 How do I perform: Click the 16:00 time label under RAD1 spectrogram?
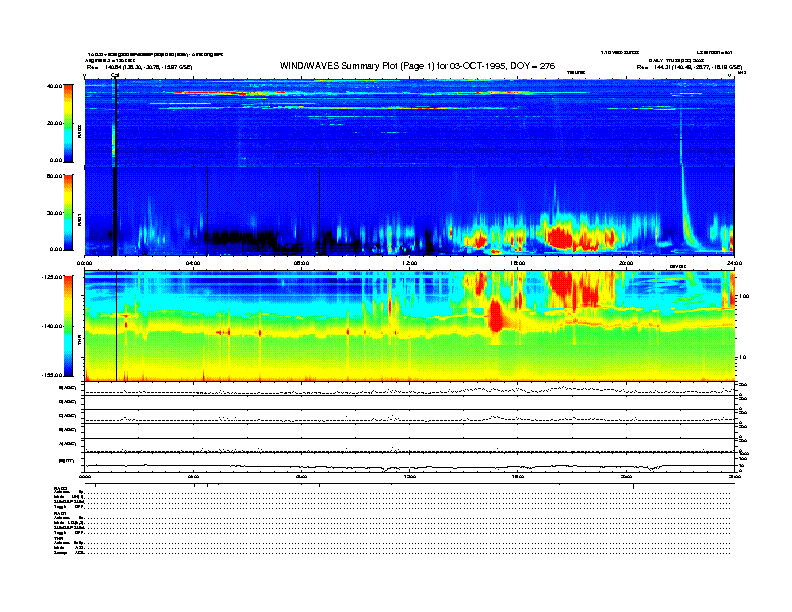click(518, 263)
